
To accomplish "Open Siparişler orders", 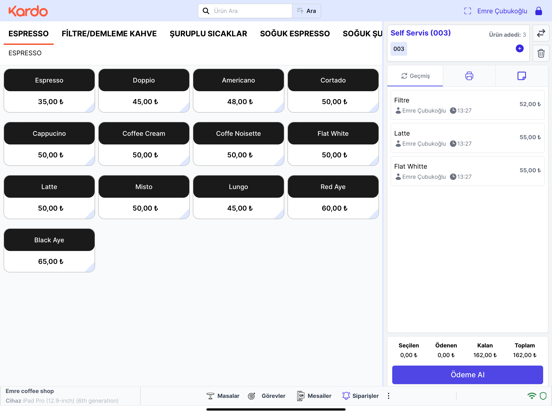I will (x=360, y=396).
